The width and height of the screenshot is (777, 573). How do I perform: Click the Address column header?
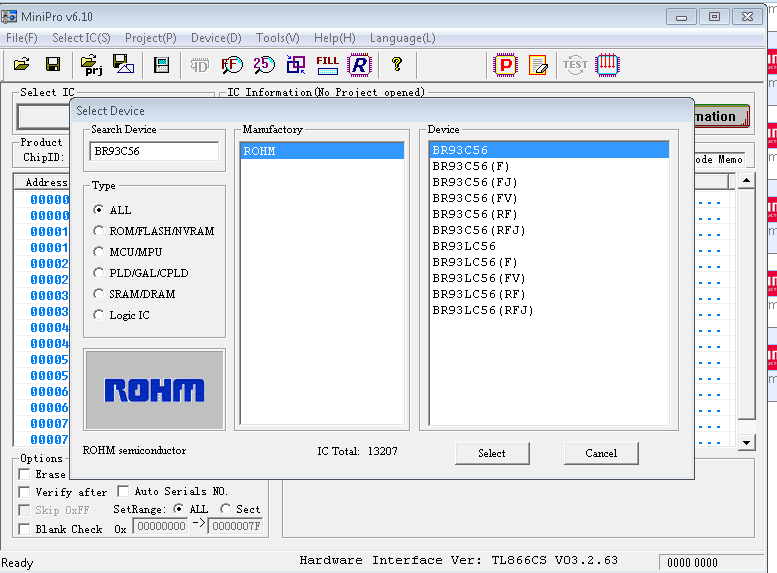coord(43,182)
